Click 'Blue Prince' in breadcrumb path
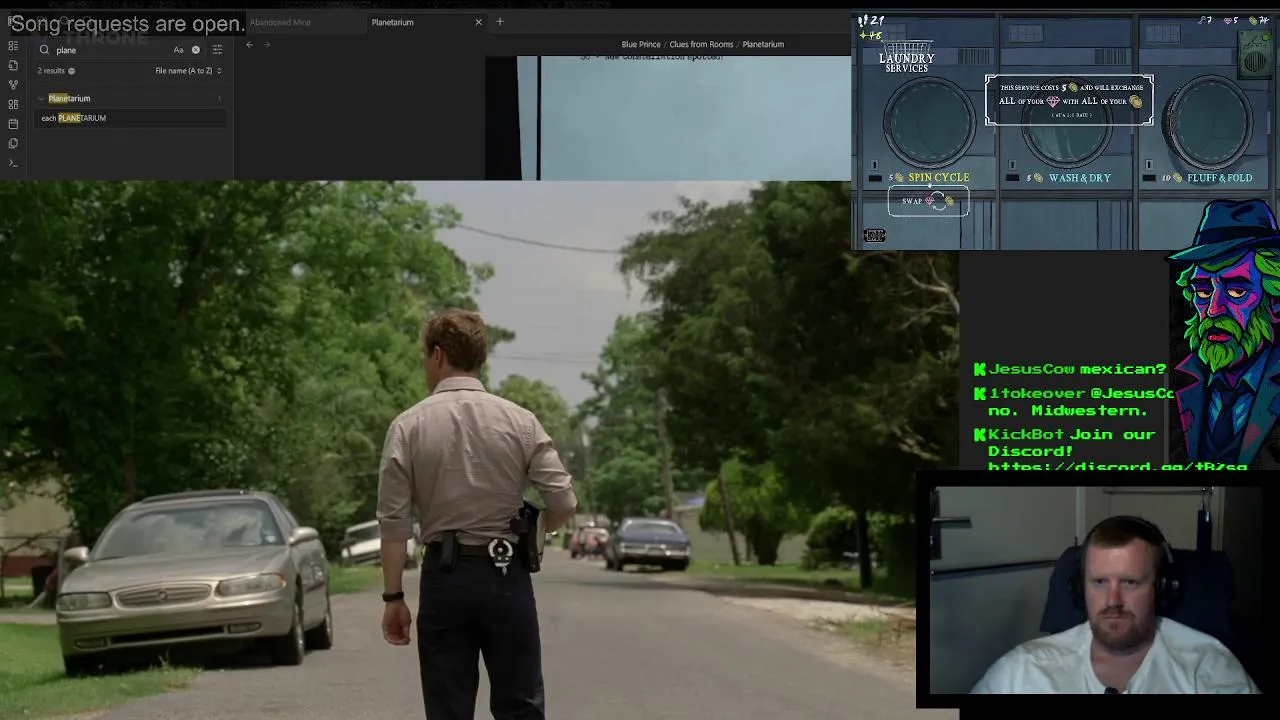1280x720 pixels. pyautogui.click(x=641, y=44)
